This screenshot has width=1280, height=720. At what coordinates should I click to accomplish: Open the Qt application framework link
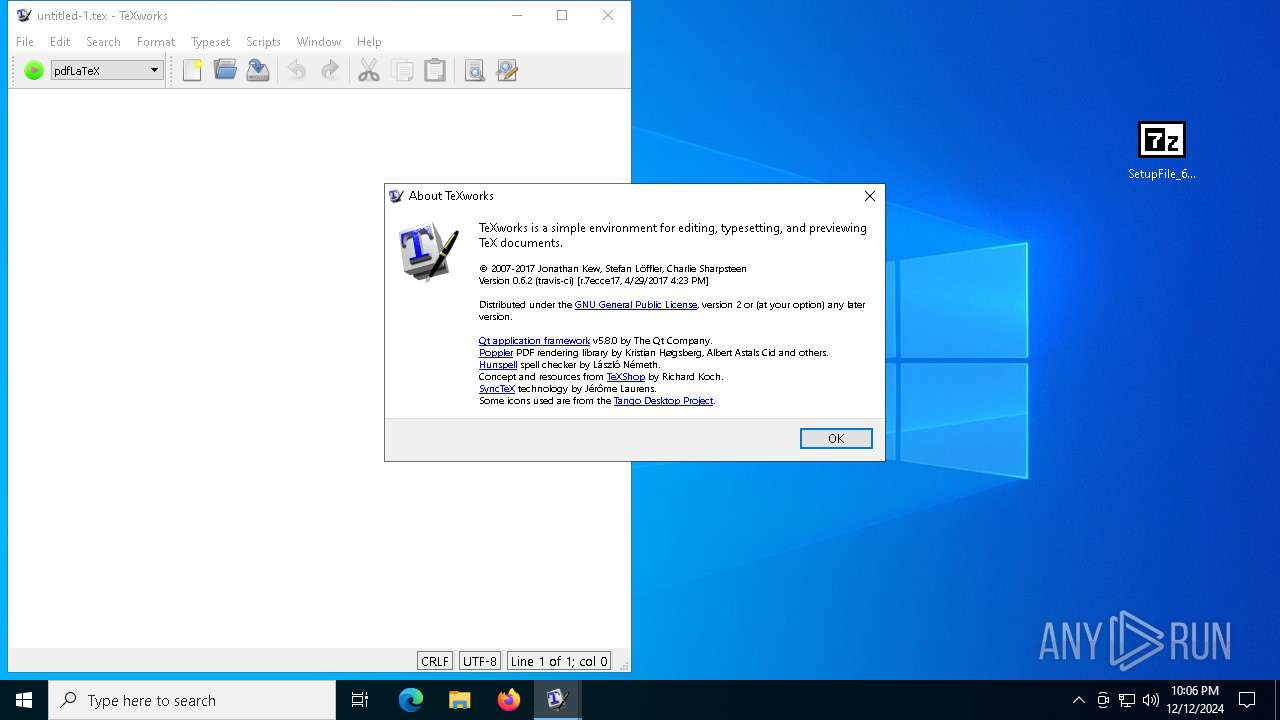click(x=534, y=341)
